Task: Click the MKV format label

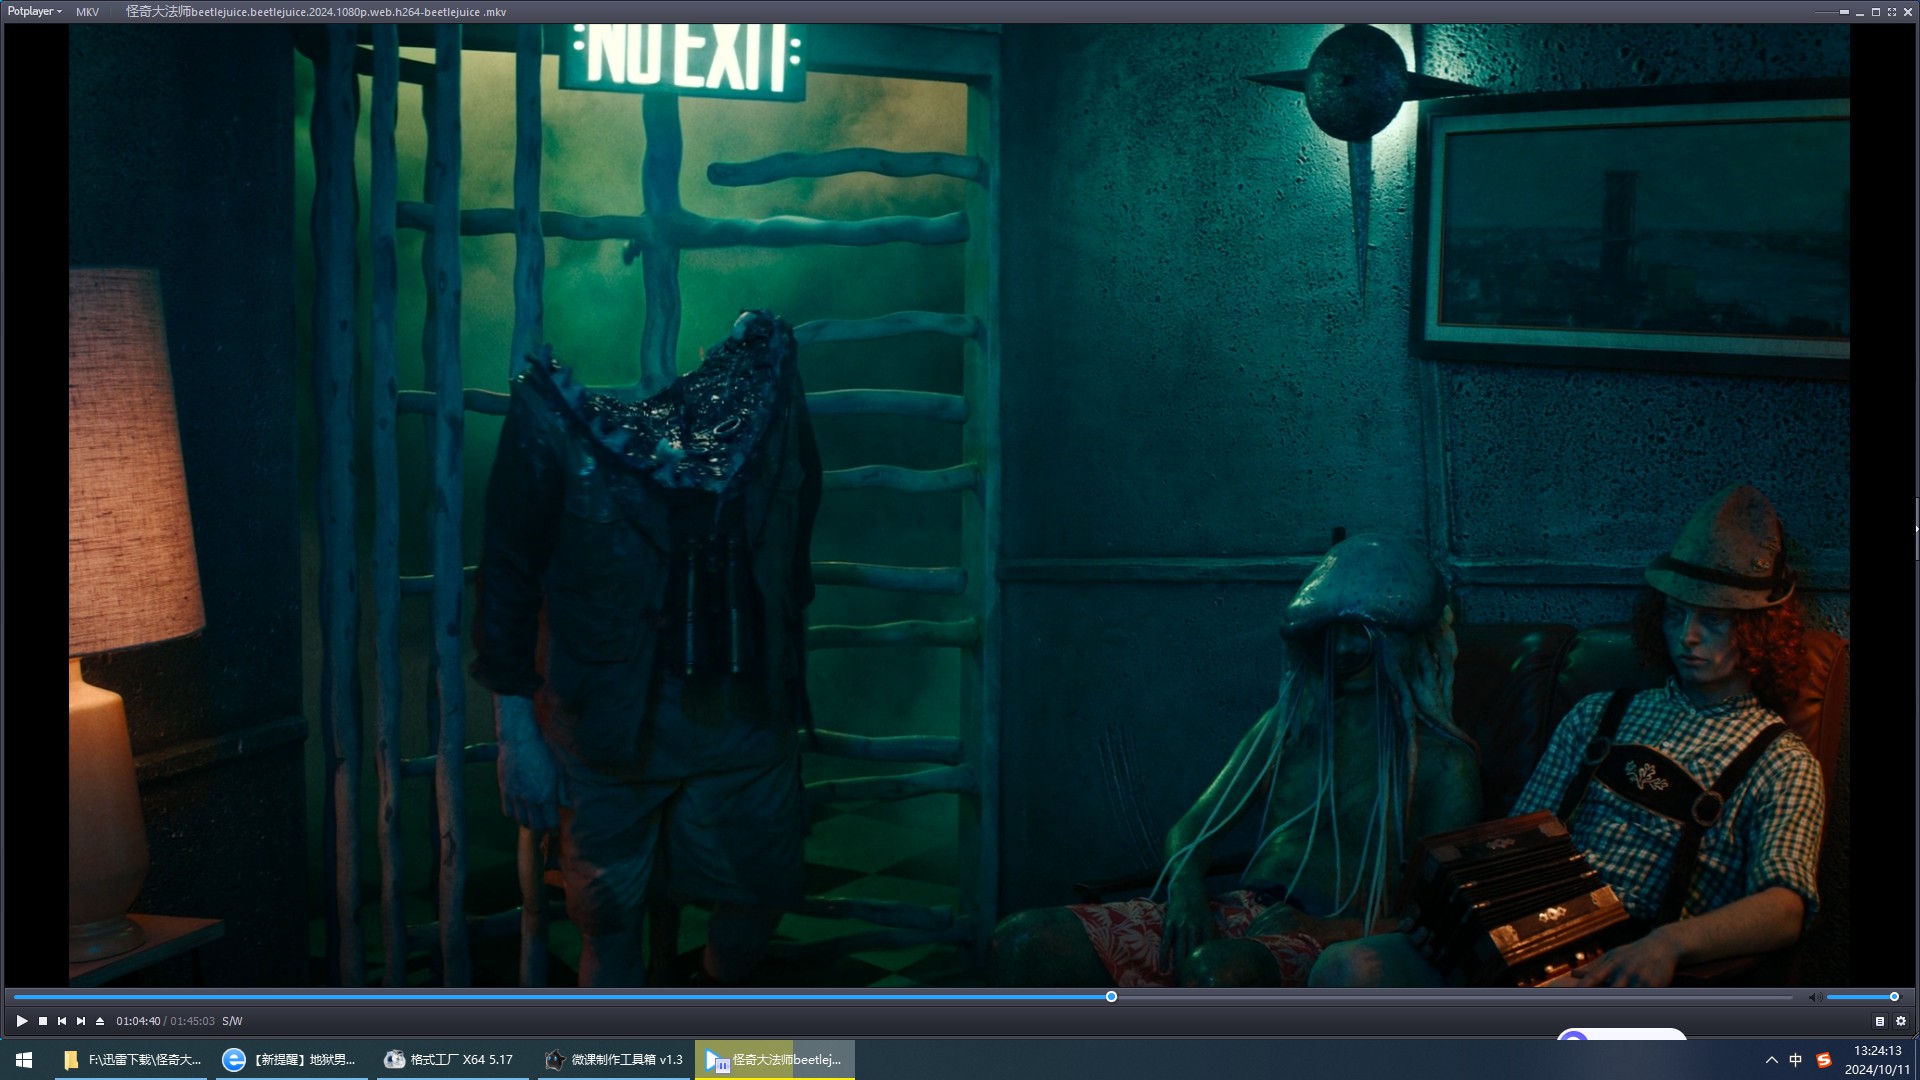Action: 88,12
